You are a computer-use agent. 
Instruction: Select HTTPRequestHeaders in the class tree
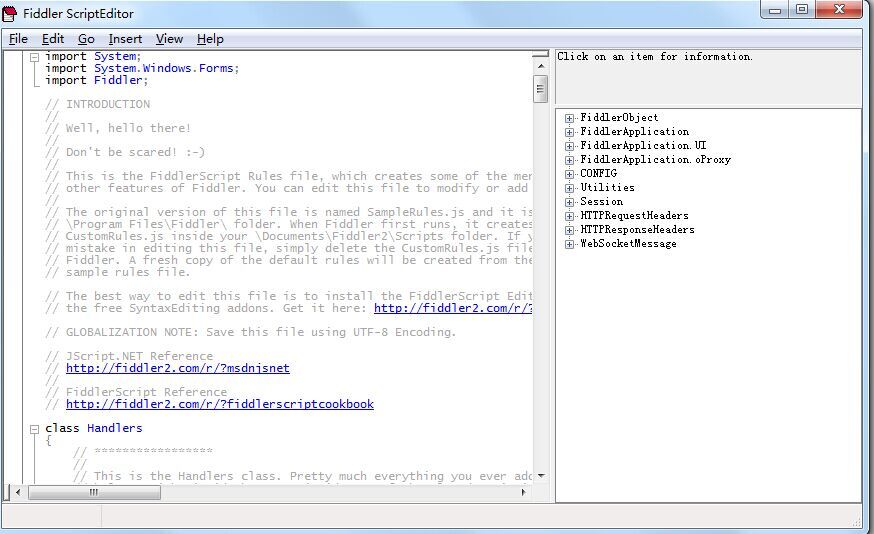[x=634, y=215]
